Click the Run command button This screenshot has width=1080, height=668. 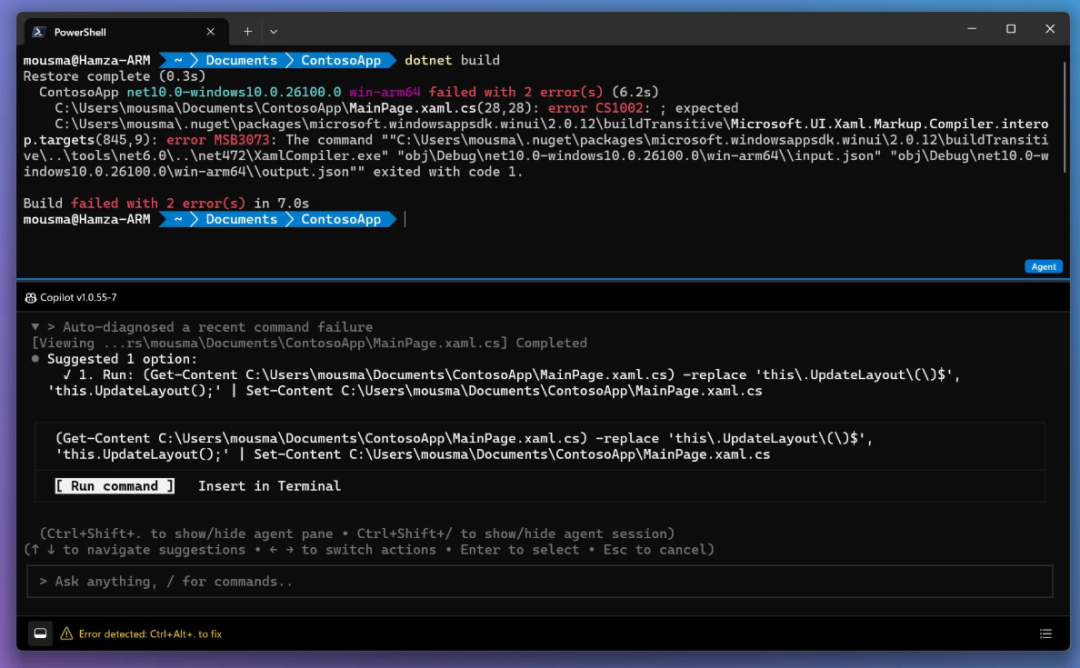[x=114, y=486]
